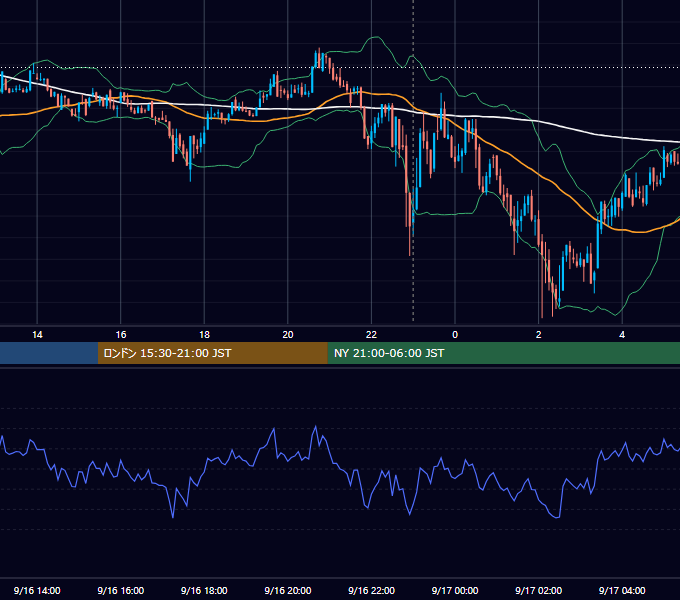Click the 22 hour label on price chart axis
The image size is (680, 600).
click(371, 335)
